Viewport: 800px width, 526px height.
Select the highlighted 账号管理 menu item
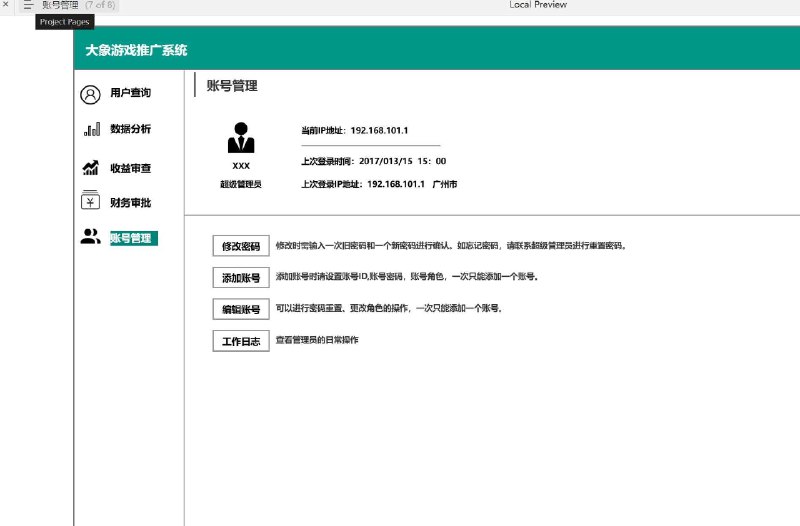(134, 238)
